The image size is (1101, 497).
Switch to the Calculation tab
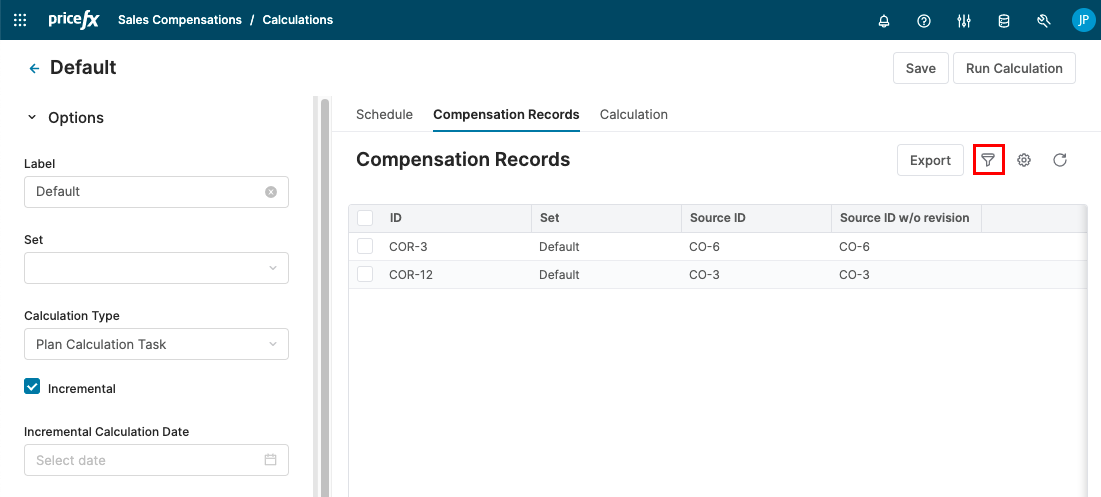633,114
